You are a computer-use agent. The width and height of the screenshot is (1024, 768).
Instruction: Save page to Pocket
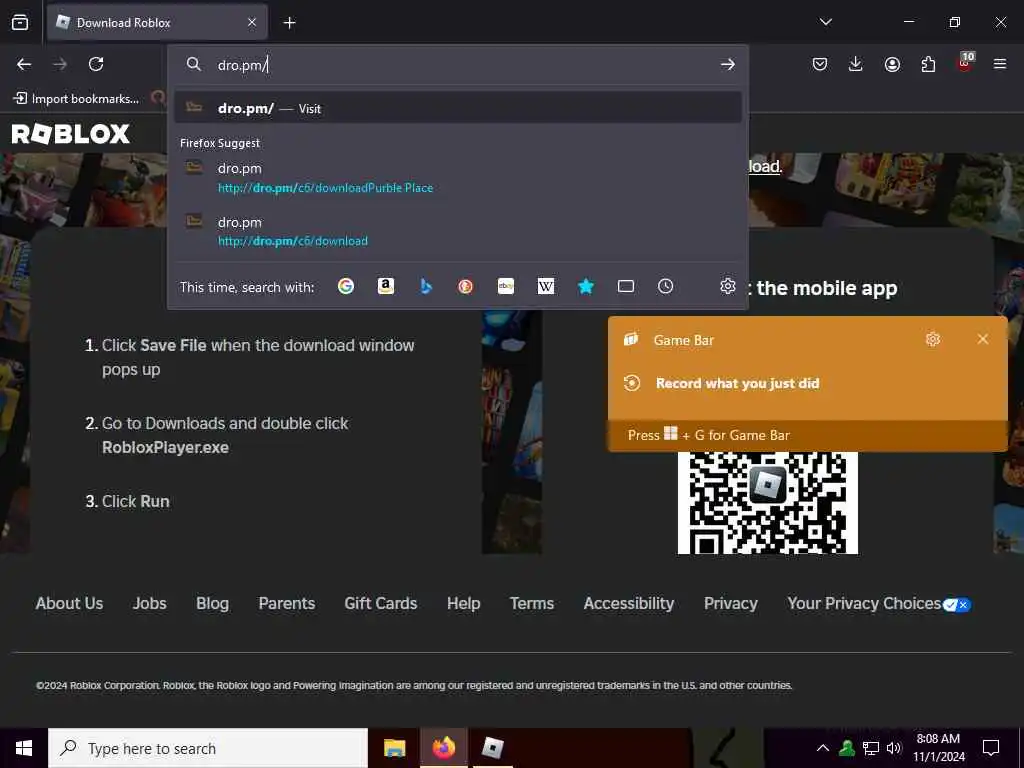point(820,64)
